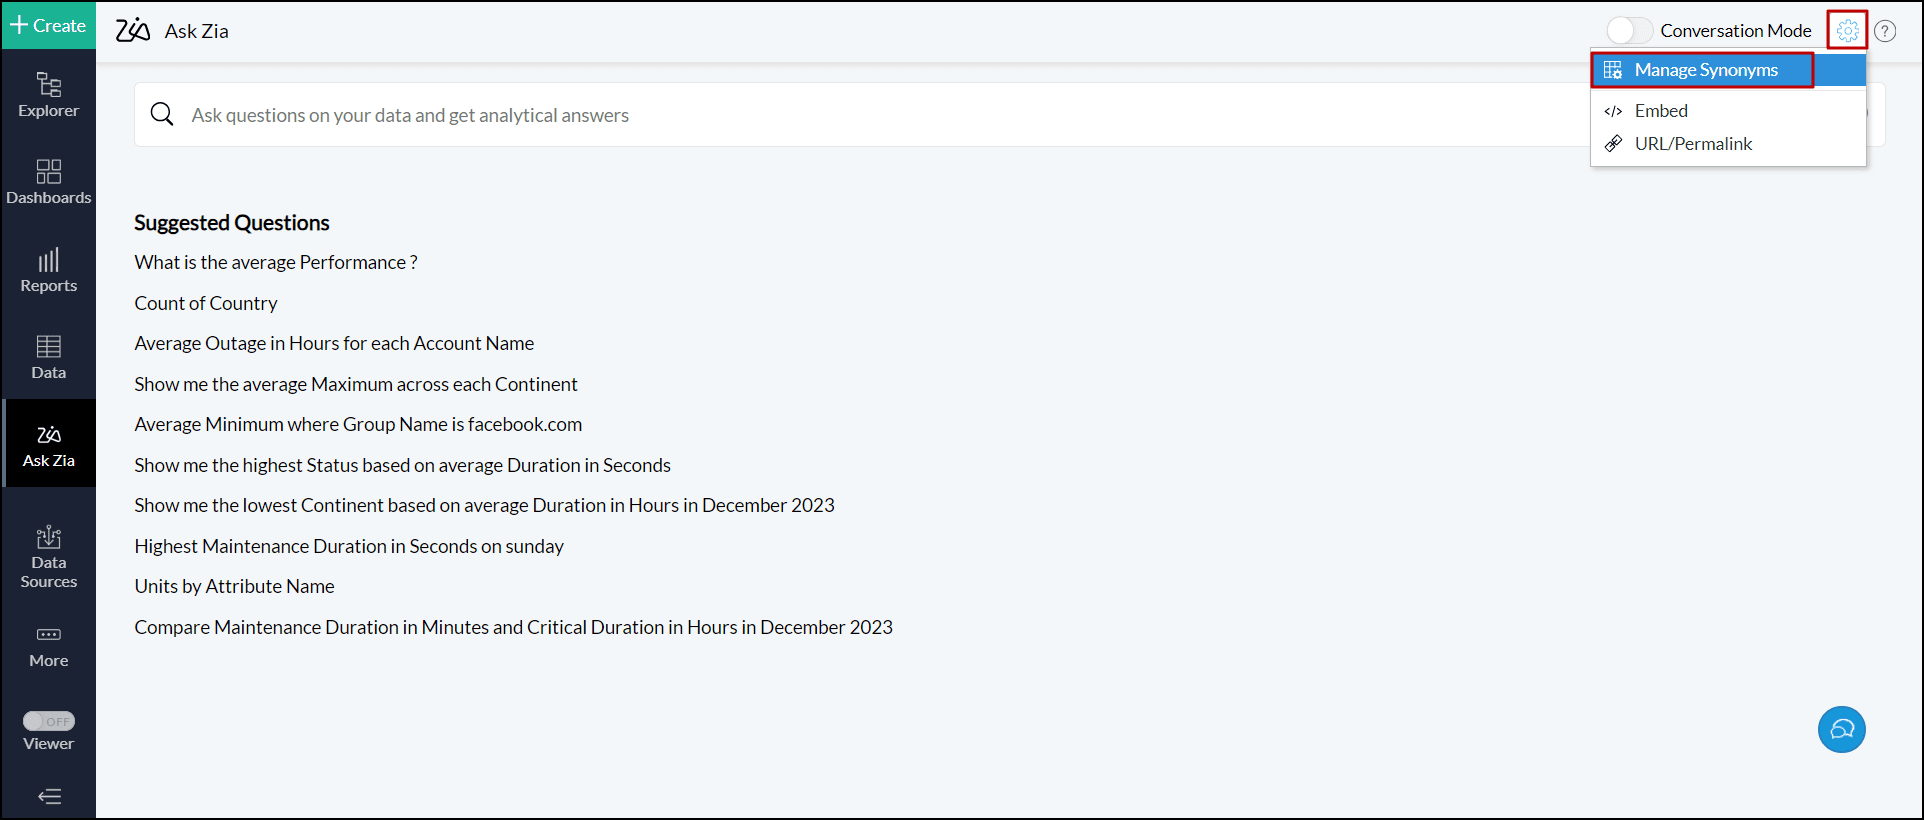The width and height of the screenshot is (1924, 820).
Task: Open the Reports section
Action: tap(48, 270)
